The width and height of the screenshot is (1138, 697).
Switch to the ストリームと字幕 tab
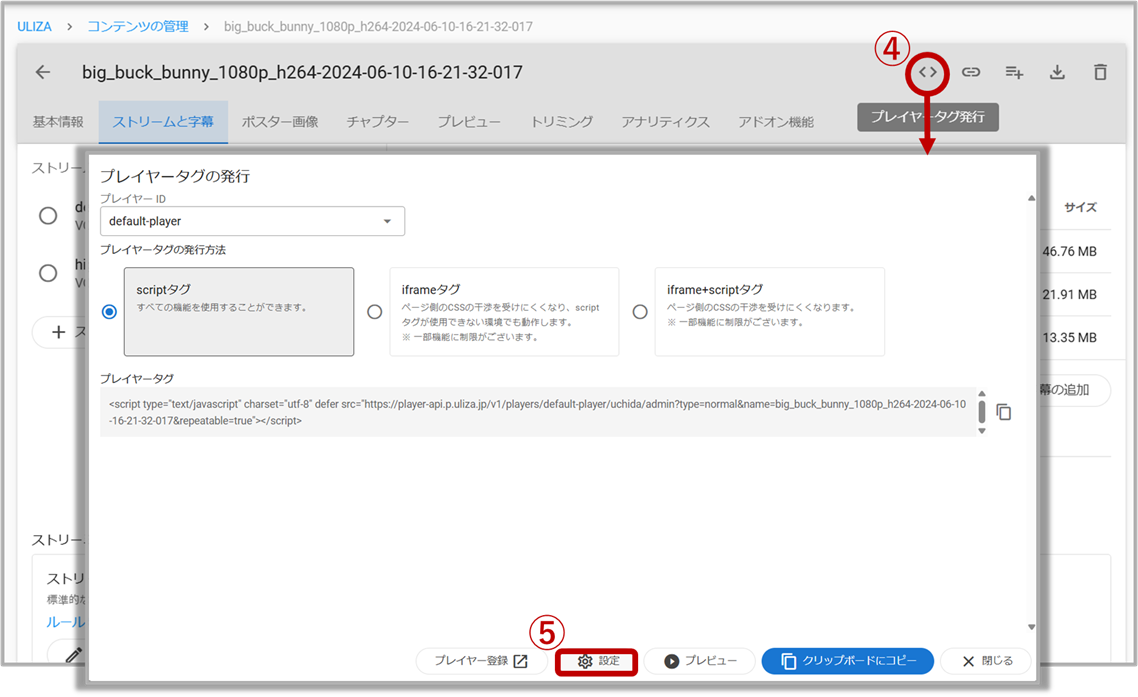click(x=163, y=122)
